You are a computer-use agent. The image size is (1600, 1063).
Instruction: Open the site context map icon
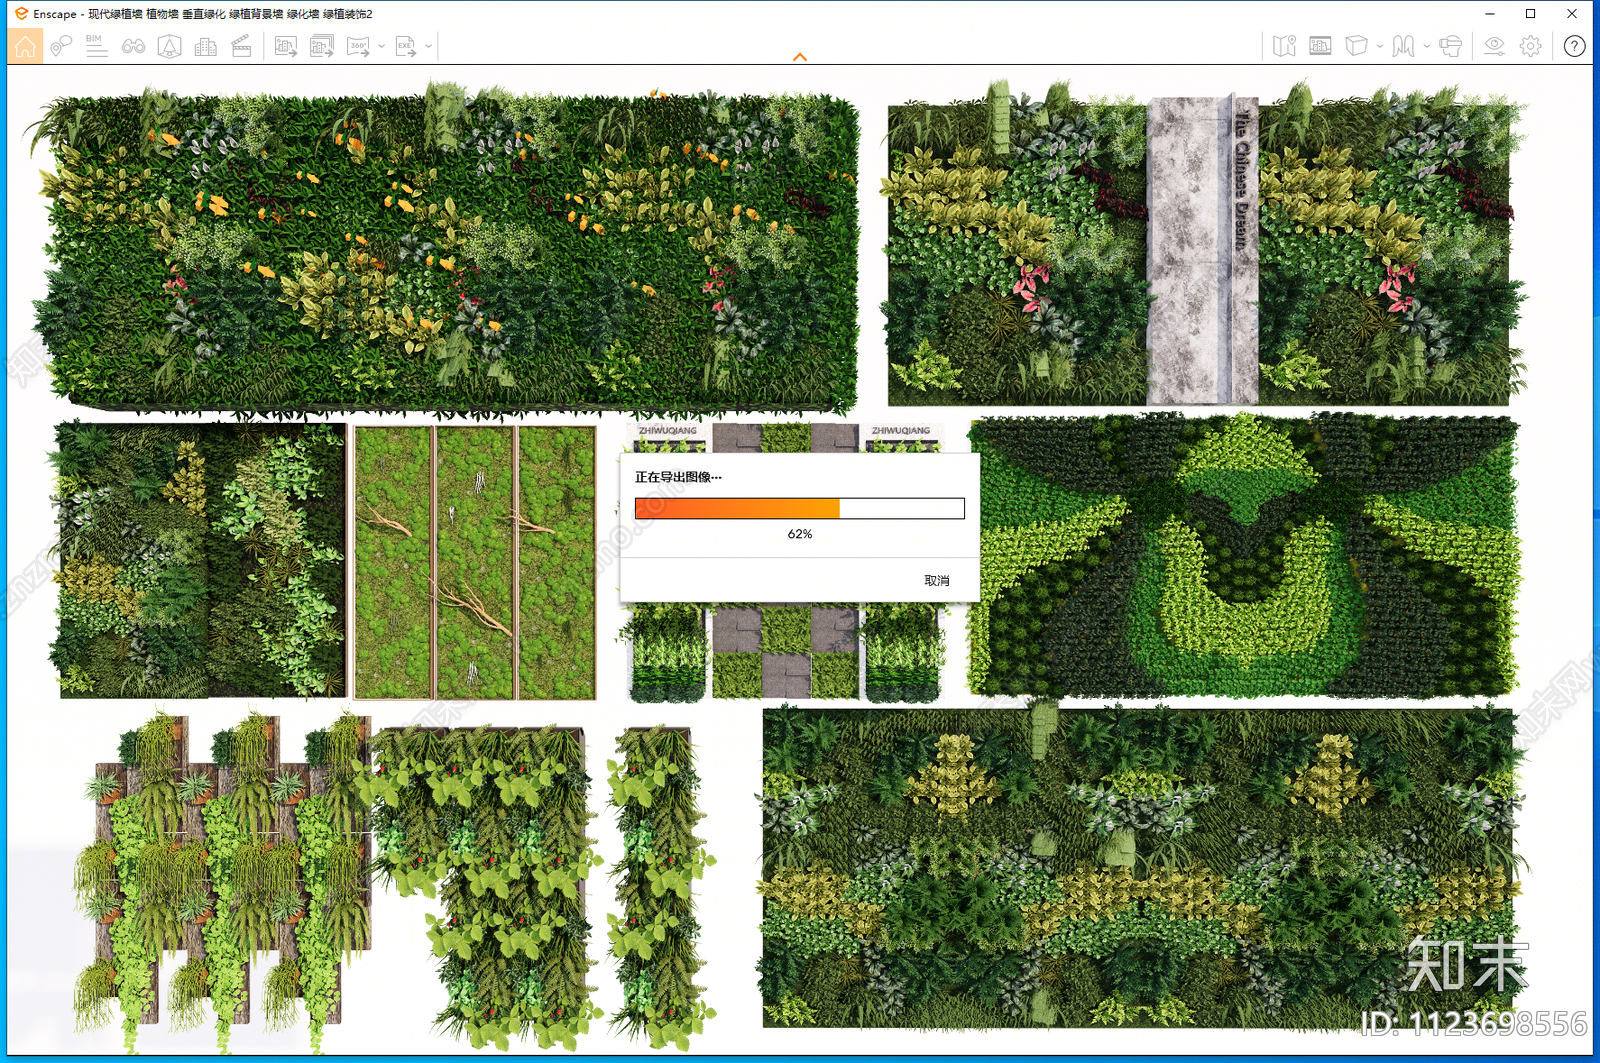click(1284, 46)
